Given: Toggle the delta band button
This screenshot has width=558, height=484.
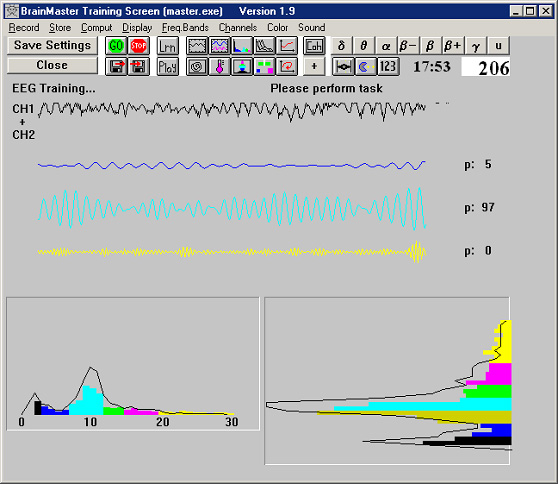Looking at the screenshot, I should [342, 46].
